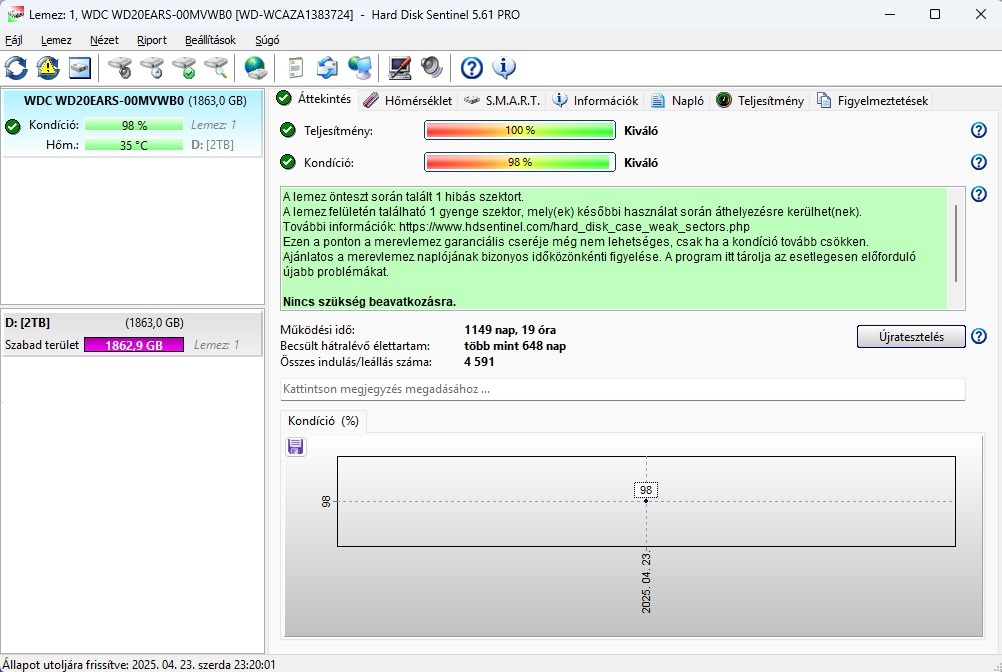Click the note field 'Kattintson megjegyzés megadásához'

point(622,389)
